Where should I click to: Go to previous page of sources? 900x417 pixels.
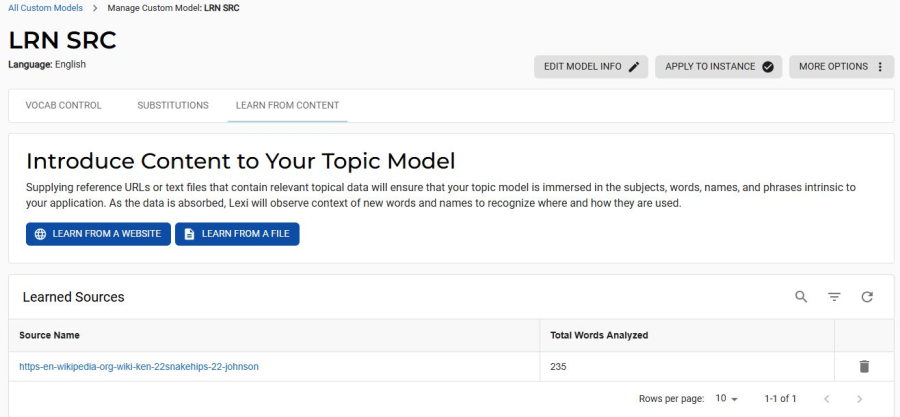click(827, 399)
